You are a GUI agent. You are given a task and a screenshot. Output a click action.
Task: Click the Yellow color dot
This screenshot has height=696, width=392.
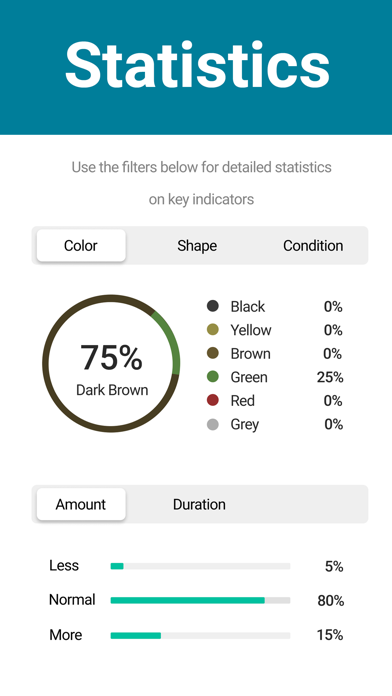click(213, 330)
